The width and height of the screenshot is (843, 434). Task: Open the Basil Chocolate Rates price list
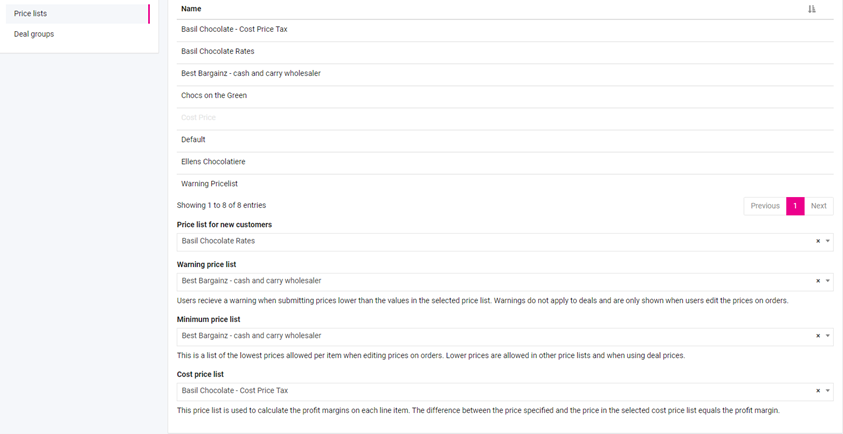[x=217, y=51]
